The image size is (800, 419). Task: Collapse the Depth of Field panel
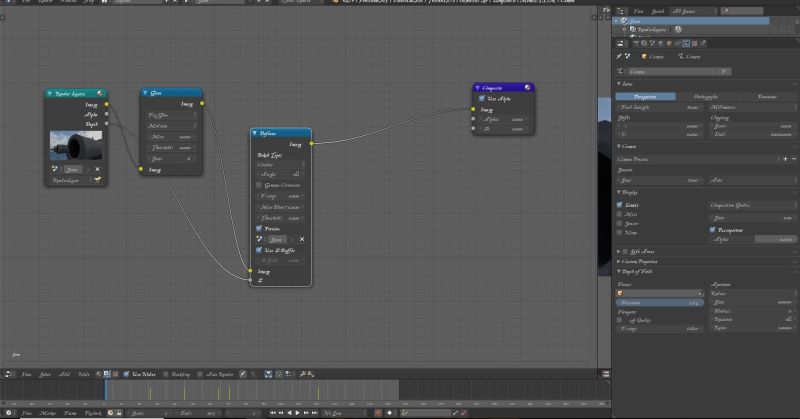[x=619, y=272]
